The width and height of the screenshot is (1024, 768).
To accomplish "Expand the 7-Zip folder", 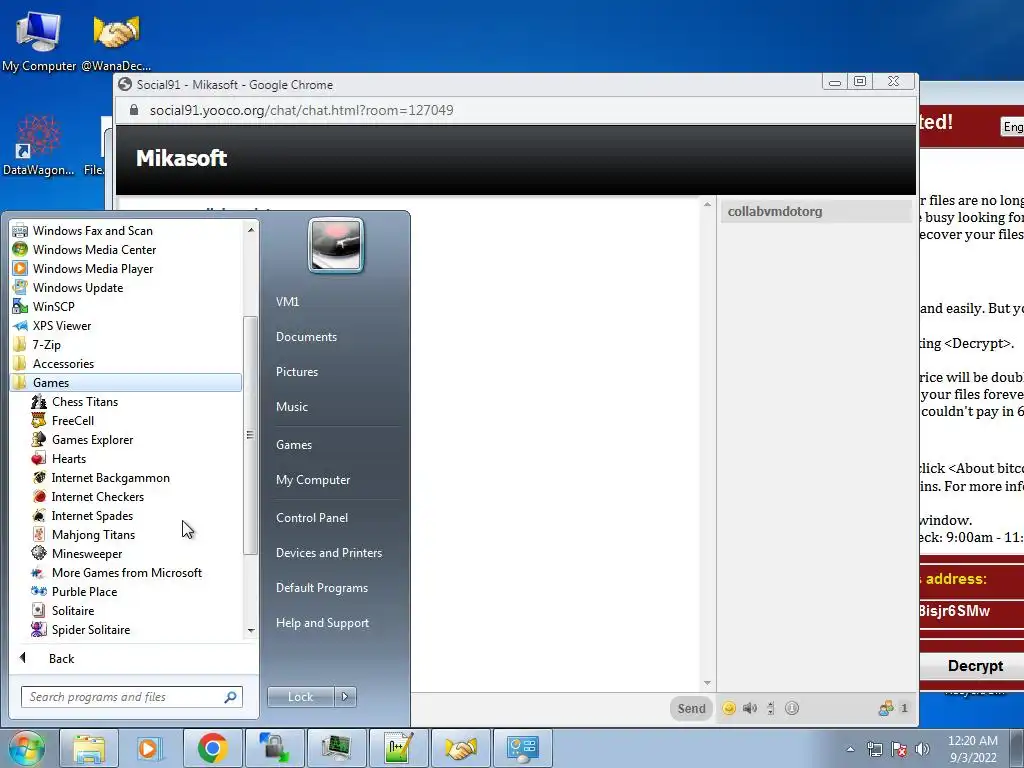I will (46, 345).
